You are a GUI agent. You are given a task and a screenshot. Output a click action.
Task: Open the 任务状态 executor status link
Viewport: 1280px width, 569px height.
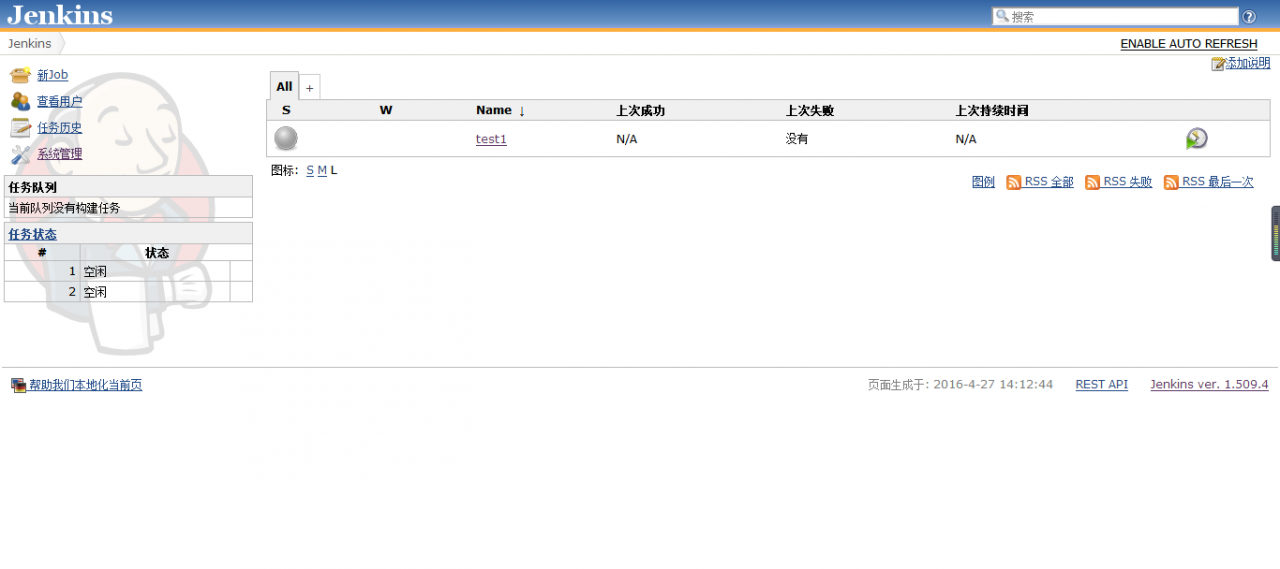point(32,234)
